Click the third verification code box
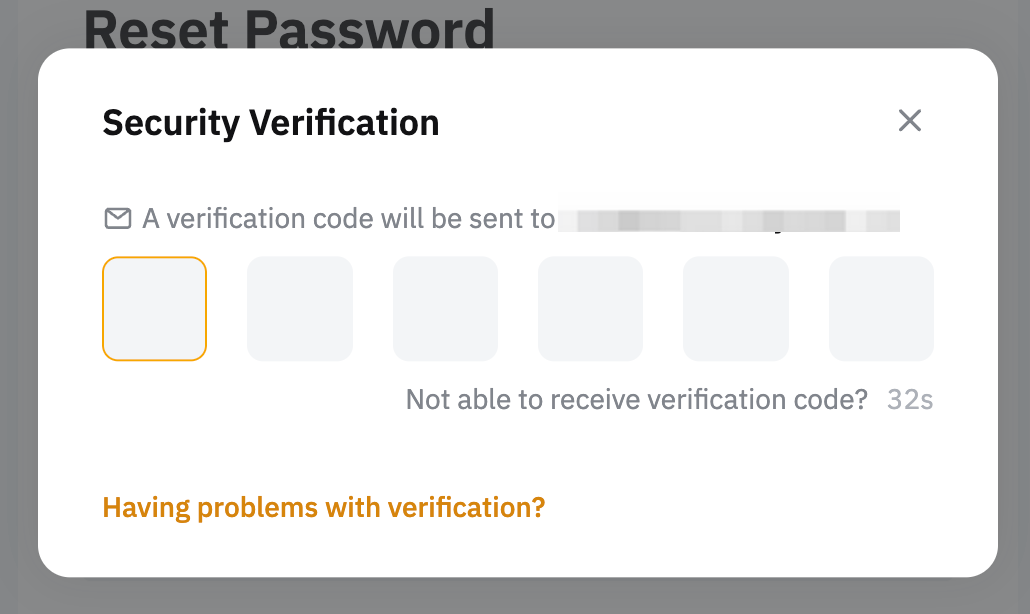The image size is (1030, 614). [x=445, y=308]
